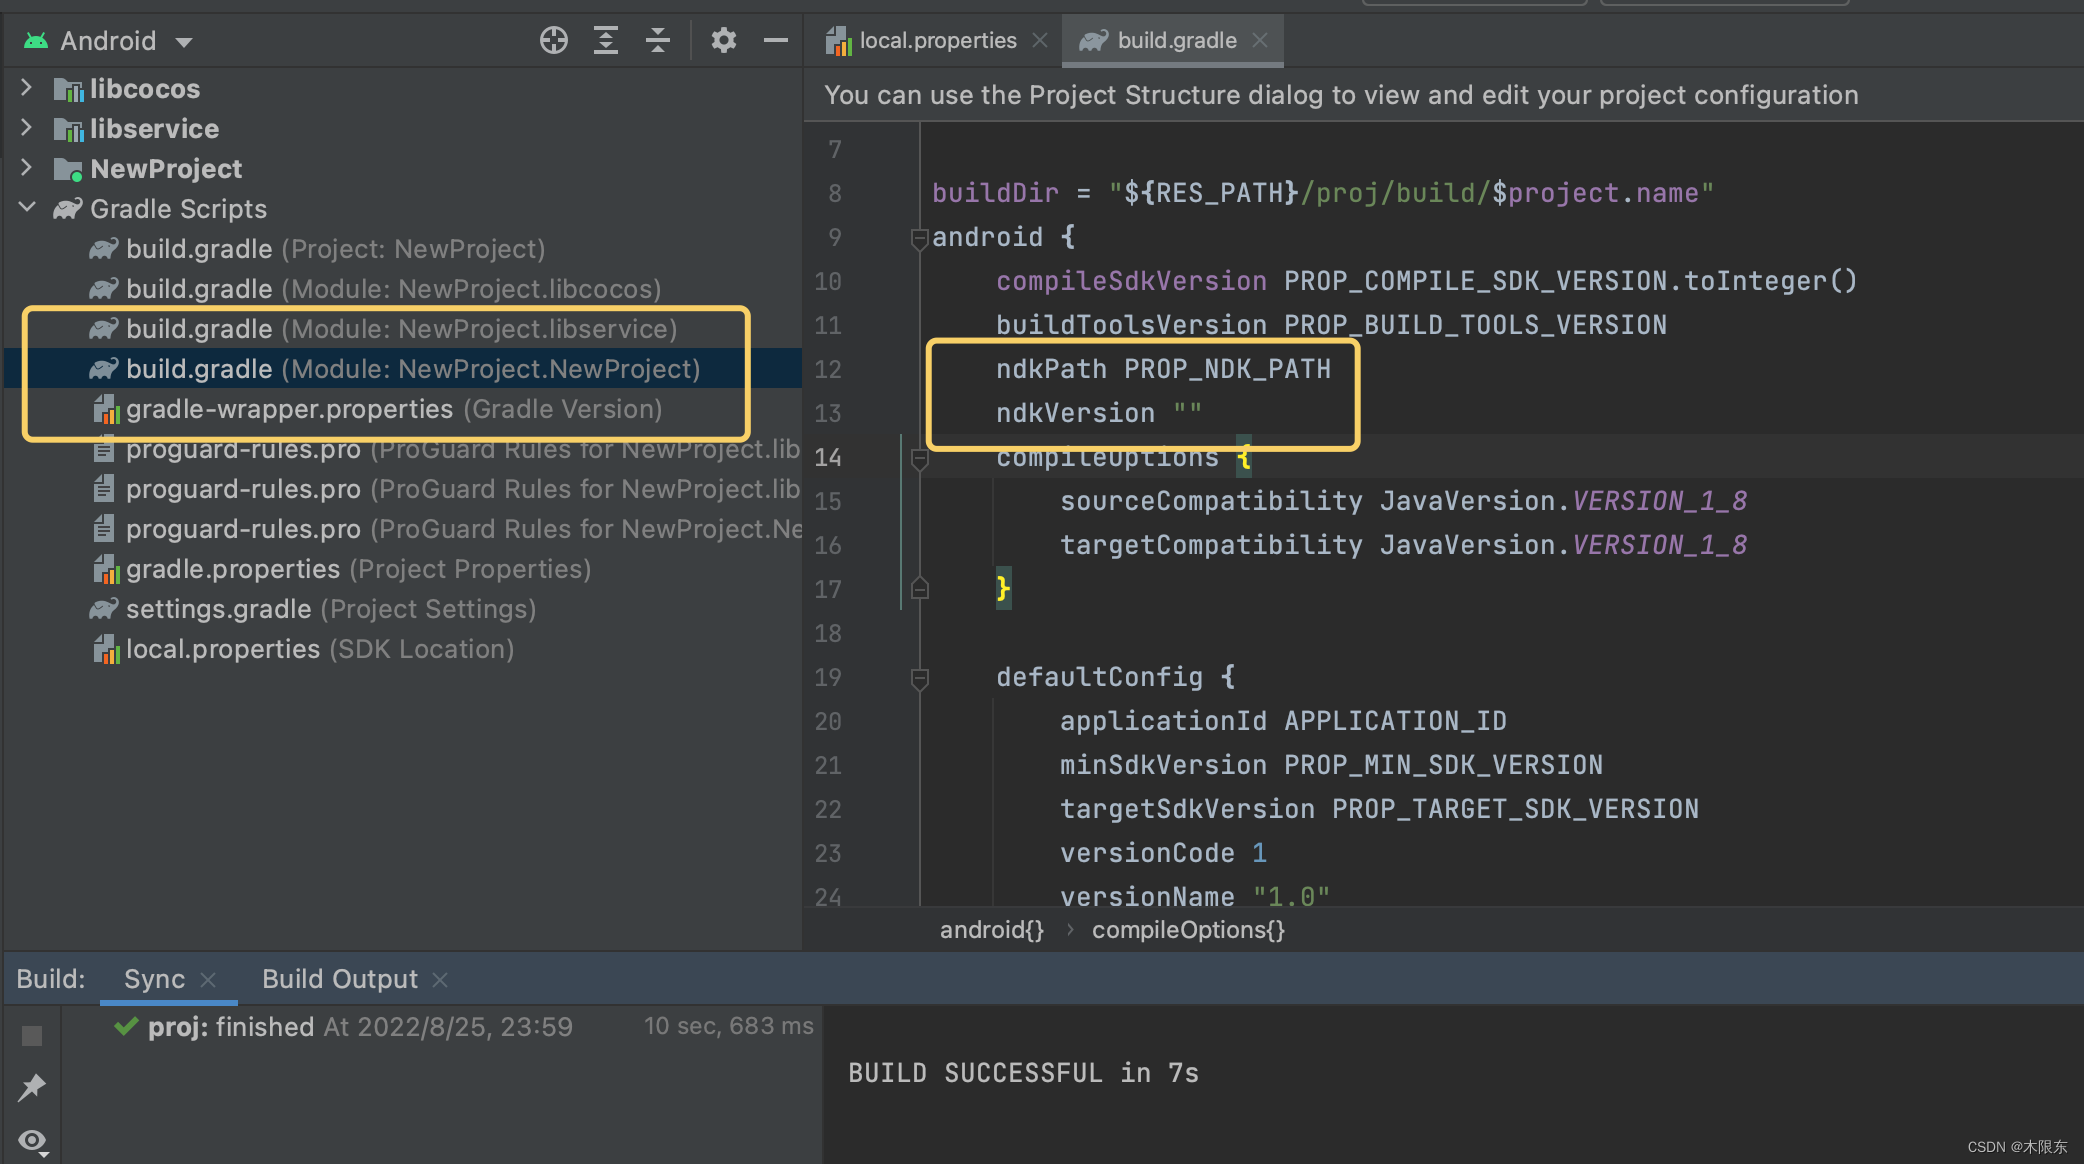Screen dimensions: 2084x1164
Task: Place cursor on ndkVersion line
Action: 1099,413
